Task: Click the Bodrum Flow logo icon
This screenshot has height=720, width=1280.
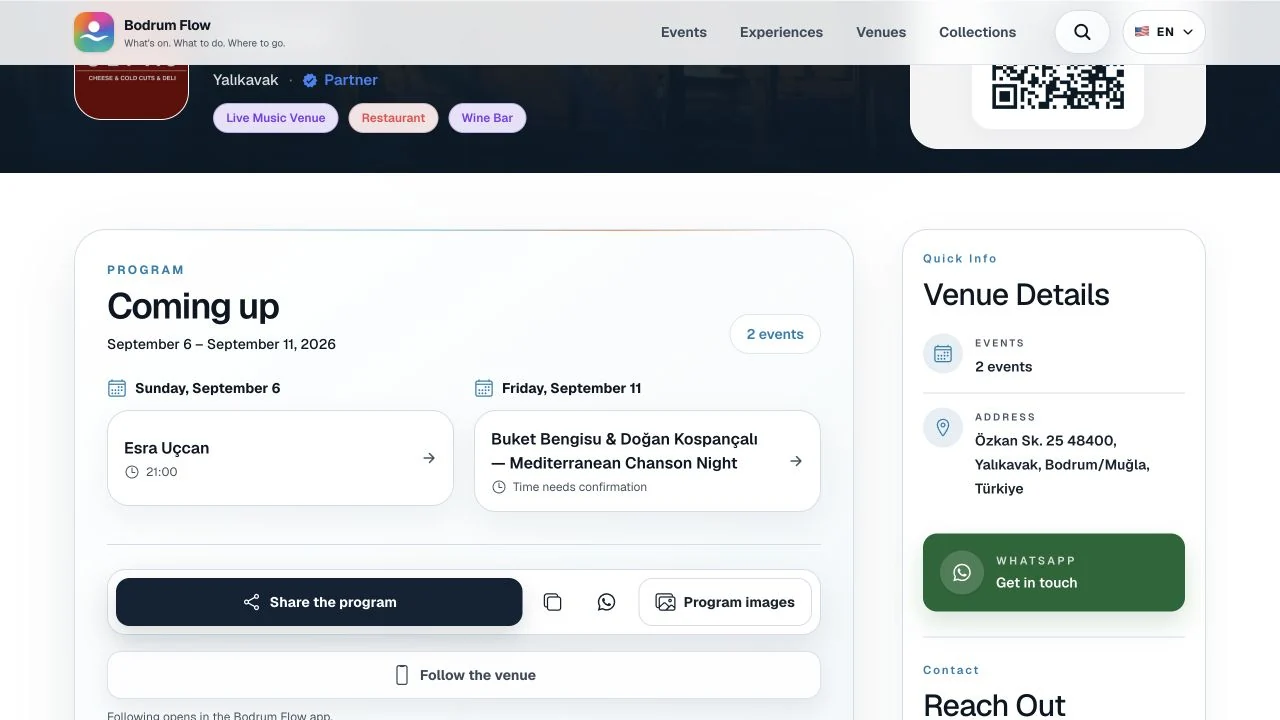Action: point(94,32)
